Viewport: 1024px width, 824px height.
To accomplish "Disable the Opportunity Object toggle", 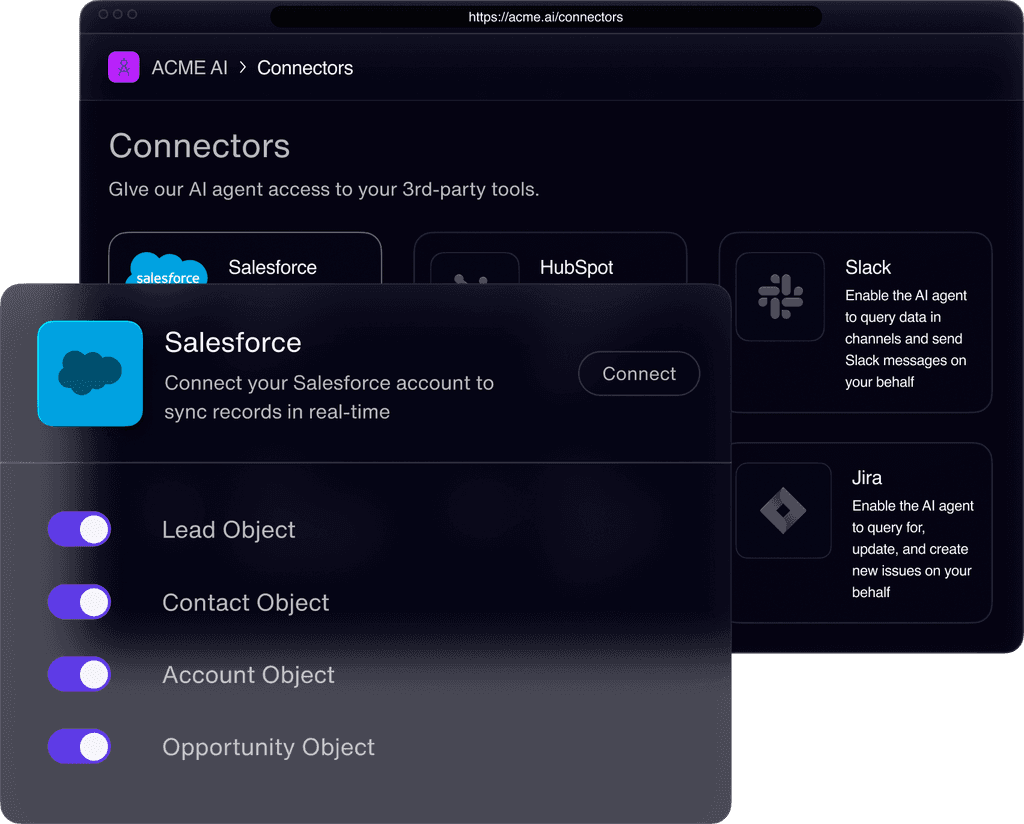I will coord(79,747).
